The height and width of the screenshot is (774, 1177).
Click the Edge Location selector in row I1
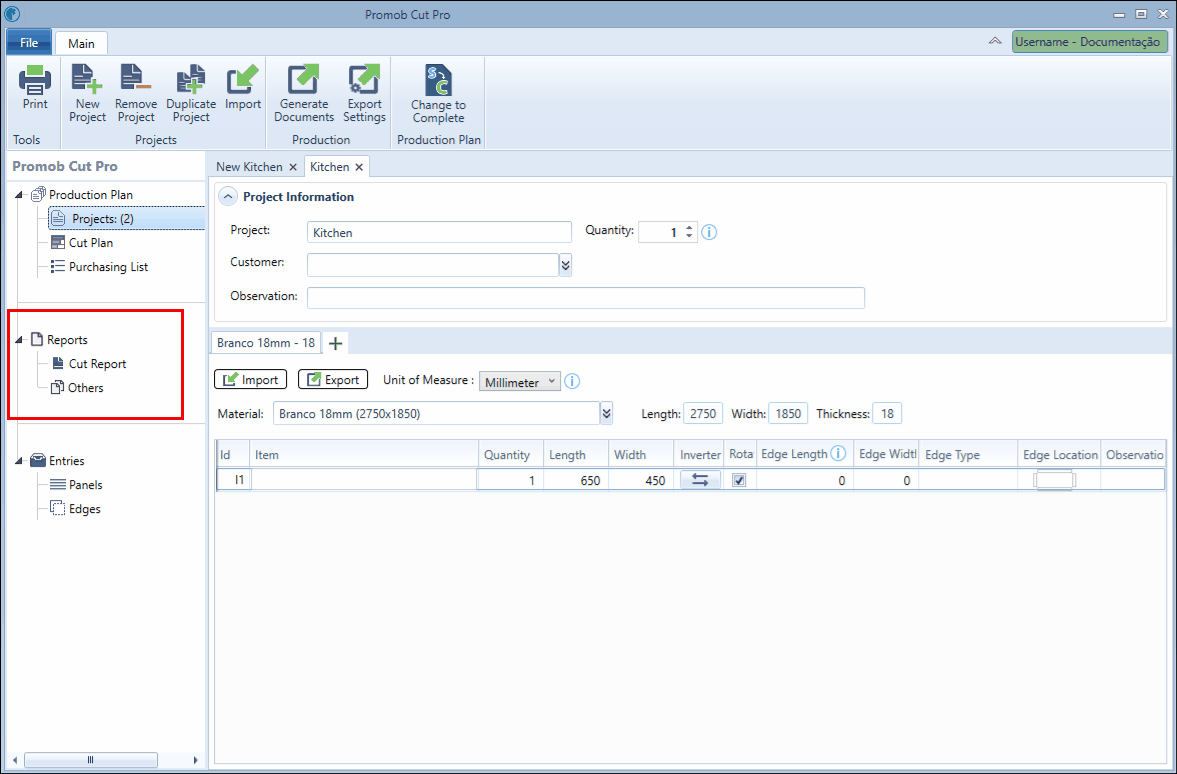coord(1054,480)
